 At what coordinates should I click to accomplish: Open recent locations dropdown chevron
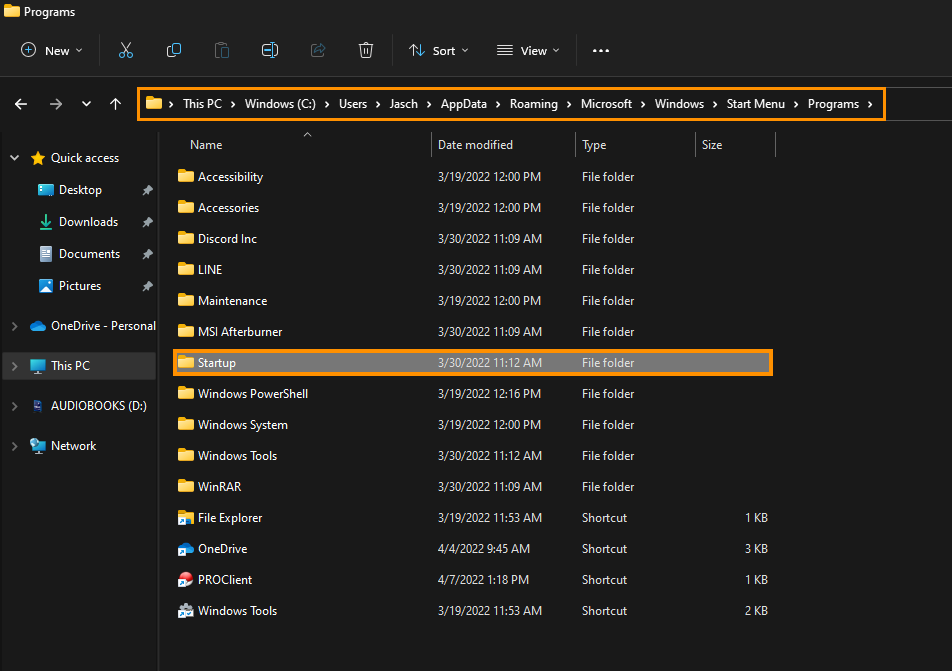(86, 104)
